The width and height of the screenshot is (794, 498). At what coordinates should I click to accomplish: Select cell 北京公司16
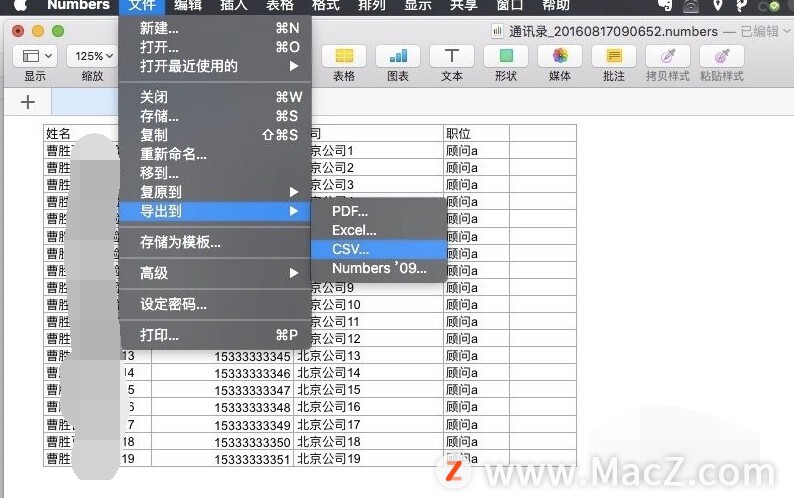(x=369, y=407)
